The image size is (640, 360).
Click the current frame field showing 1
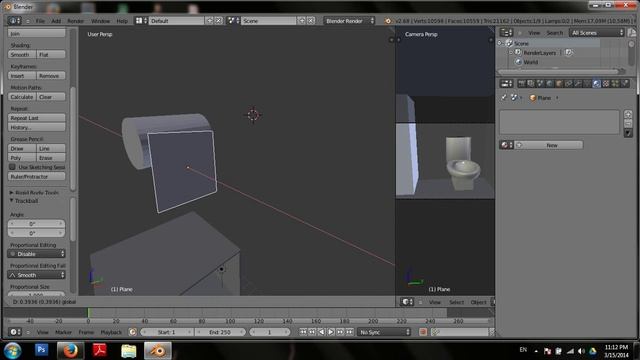coord(269,332)
